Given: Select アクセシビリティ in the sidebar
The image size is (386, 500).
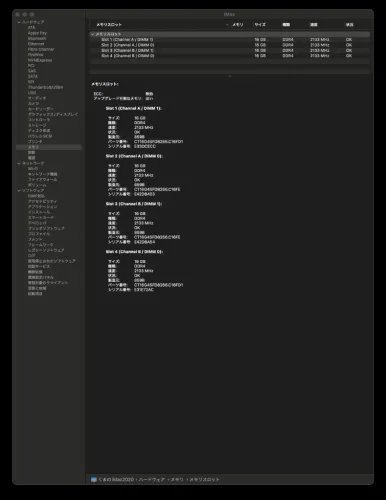Looking at the screenshot, I should [x=42, y=201].
